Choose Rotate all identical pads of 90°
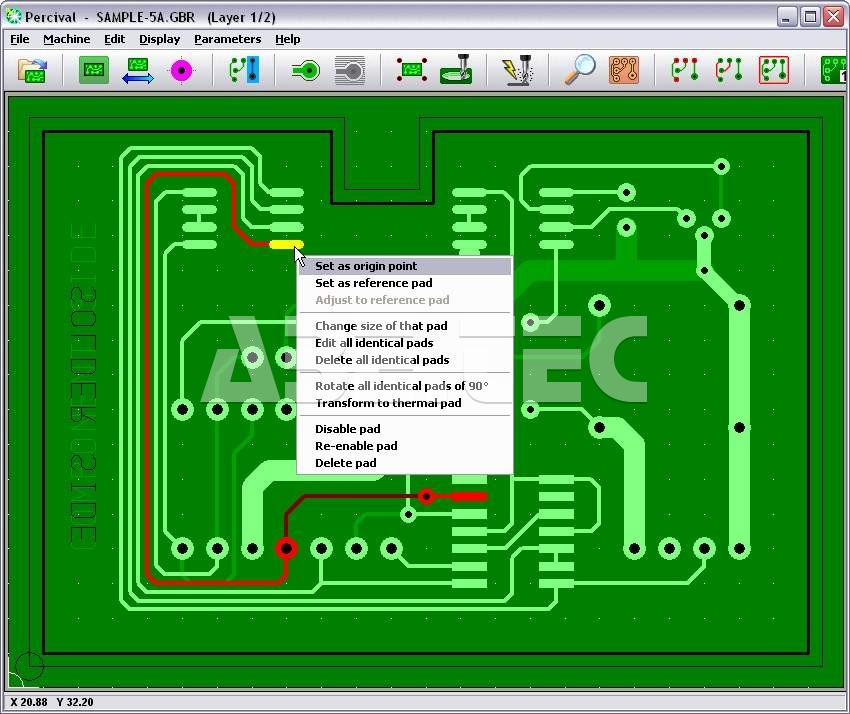 (x=405, y=386)
